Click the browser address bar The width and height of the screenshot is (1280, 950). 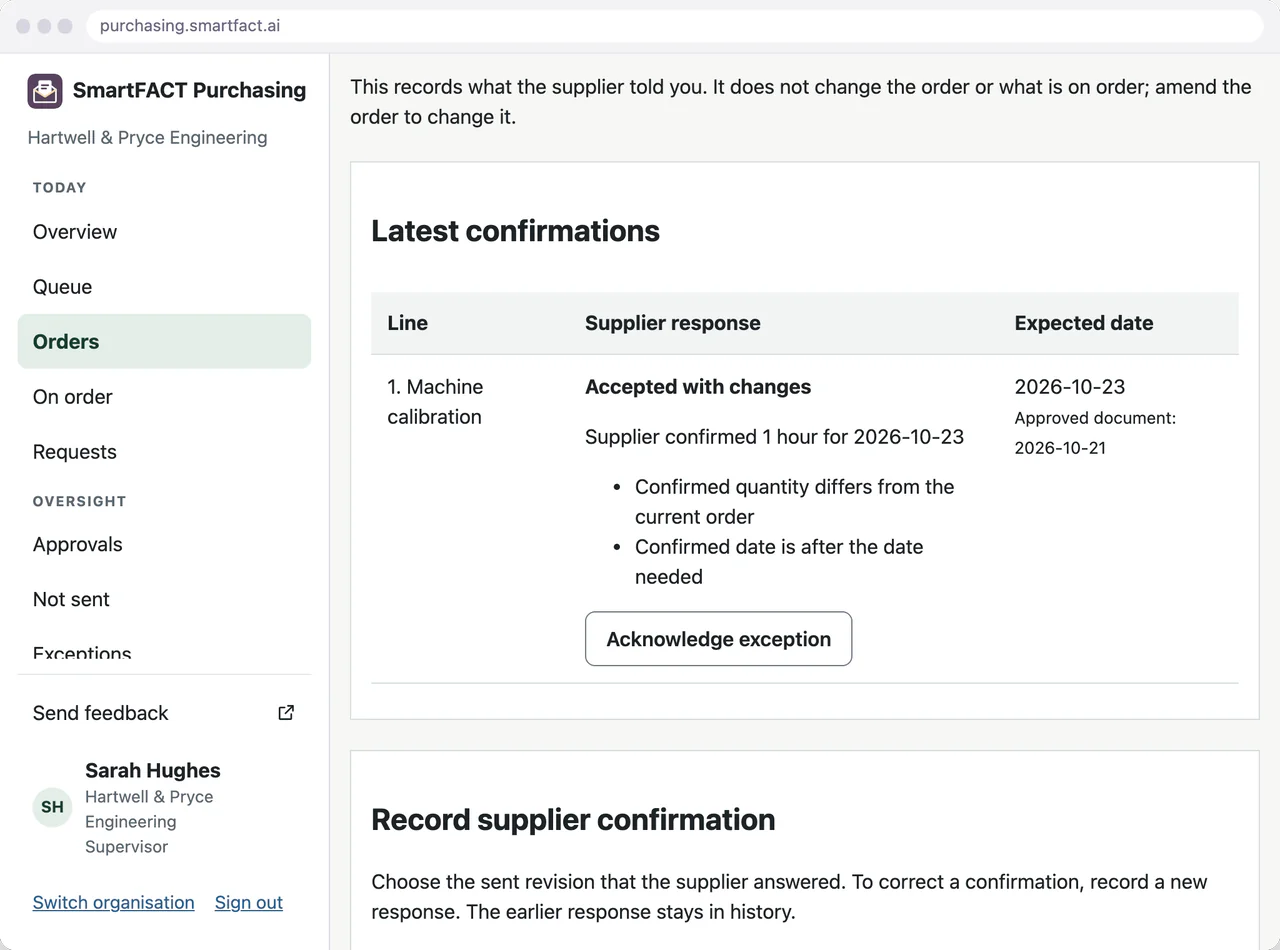coord(675,26)
